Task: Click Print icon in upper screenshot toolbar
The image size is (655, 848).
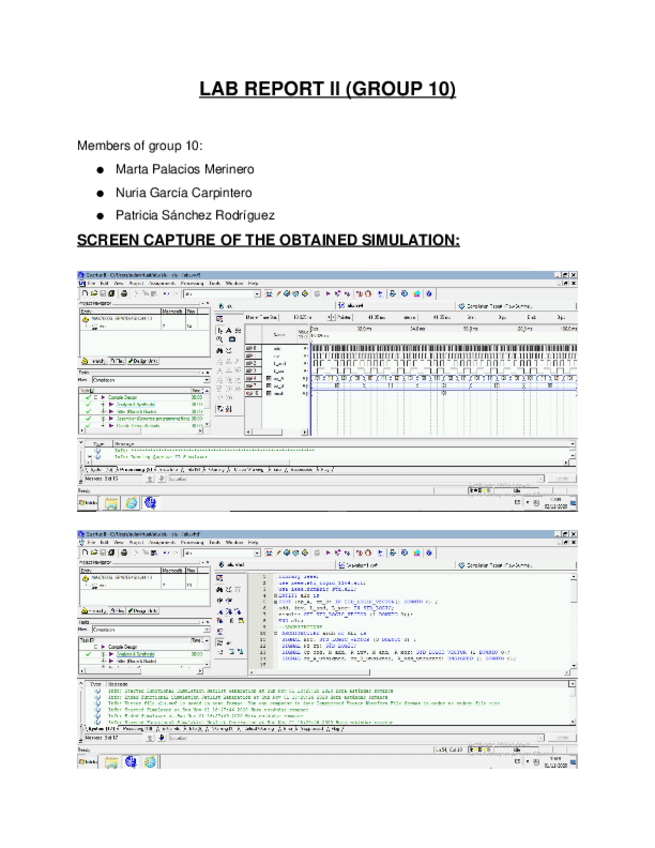Action: 124,294
